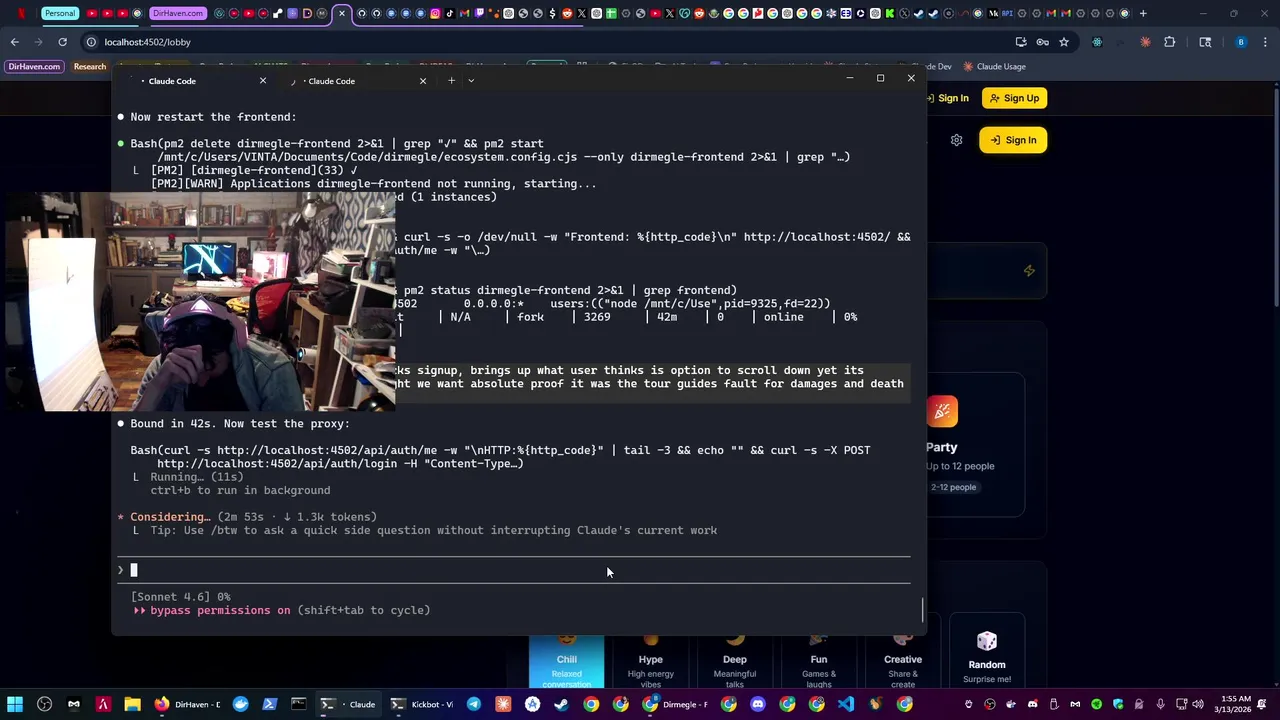Image resolution: width=1280 pixels, height=720 pixels.
Task: Open the lobby settings gear icon
Action: tap(957, 140)
